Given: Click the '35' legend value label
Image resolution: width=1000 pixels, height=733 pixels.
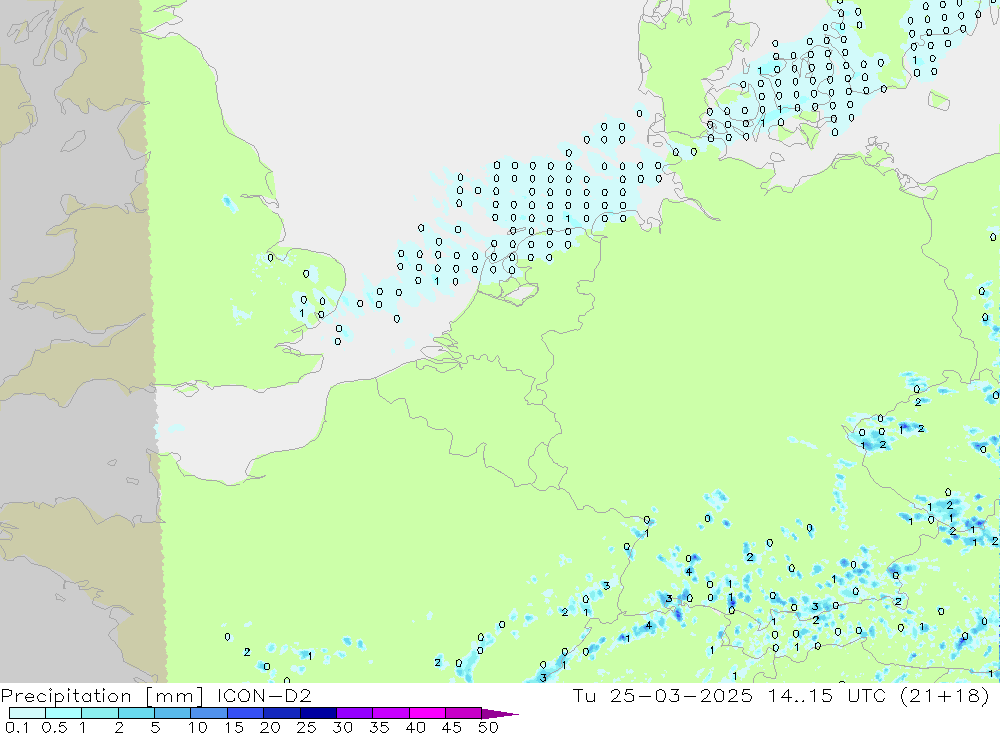Looking at the screenshot, I should point(379,727).
